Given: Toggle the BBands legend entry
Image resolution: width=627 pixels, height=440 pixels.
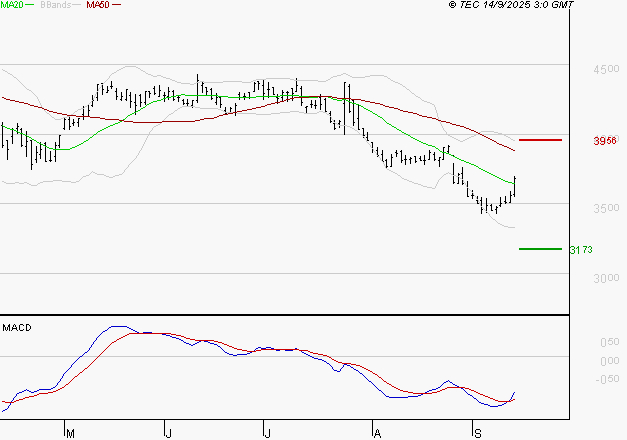Looking at the screenshot, I should 54,6.
